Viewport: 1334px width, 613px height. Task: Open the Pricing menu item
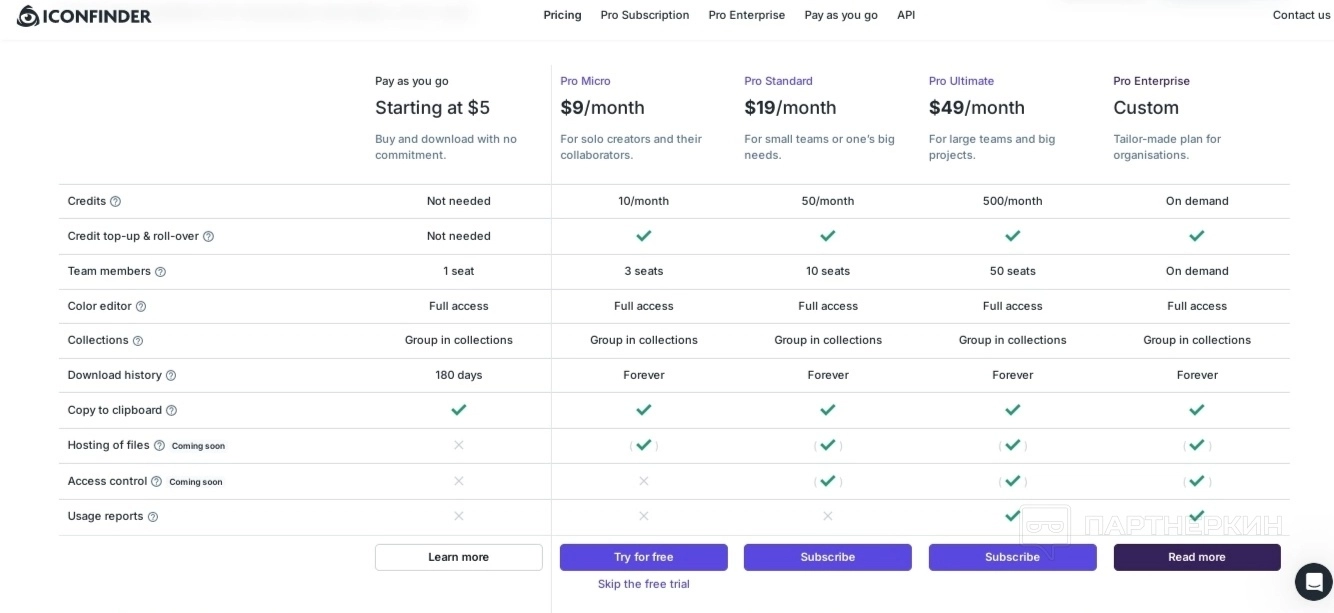[x=562, y=15]
